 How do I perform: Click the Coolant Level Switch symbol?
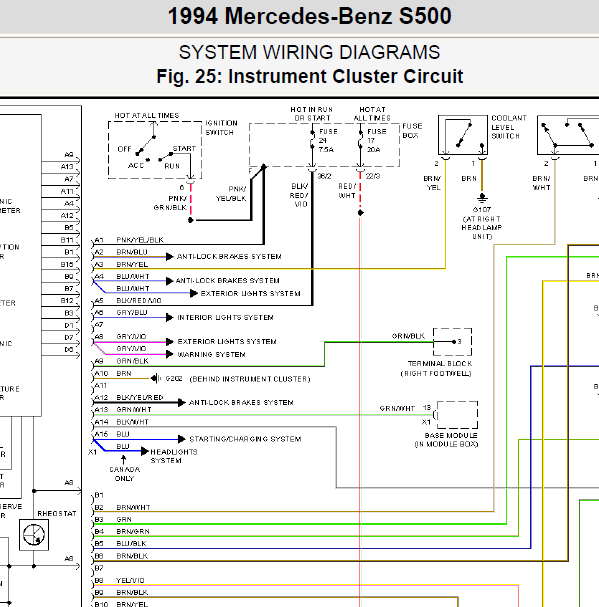click(463, 135)
